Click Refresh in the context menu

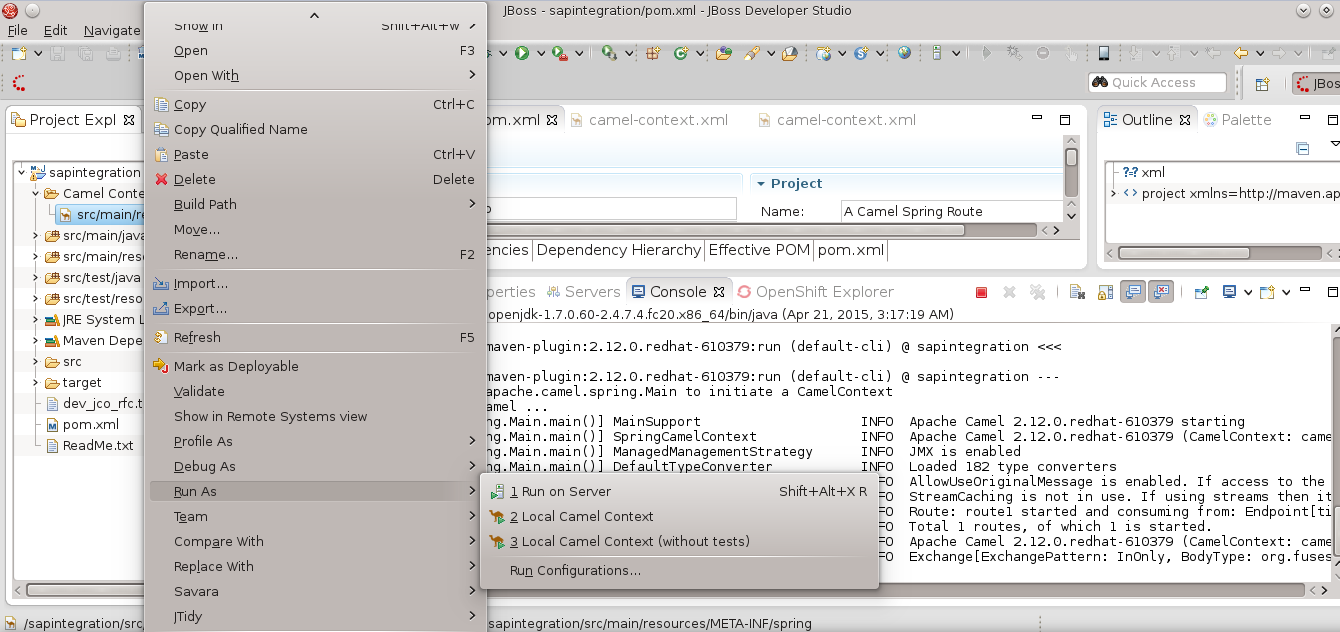(x=315, y=337)
